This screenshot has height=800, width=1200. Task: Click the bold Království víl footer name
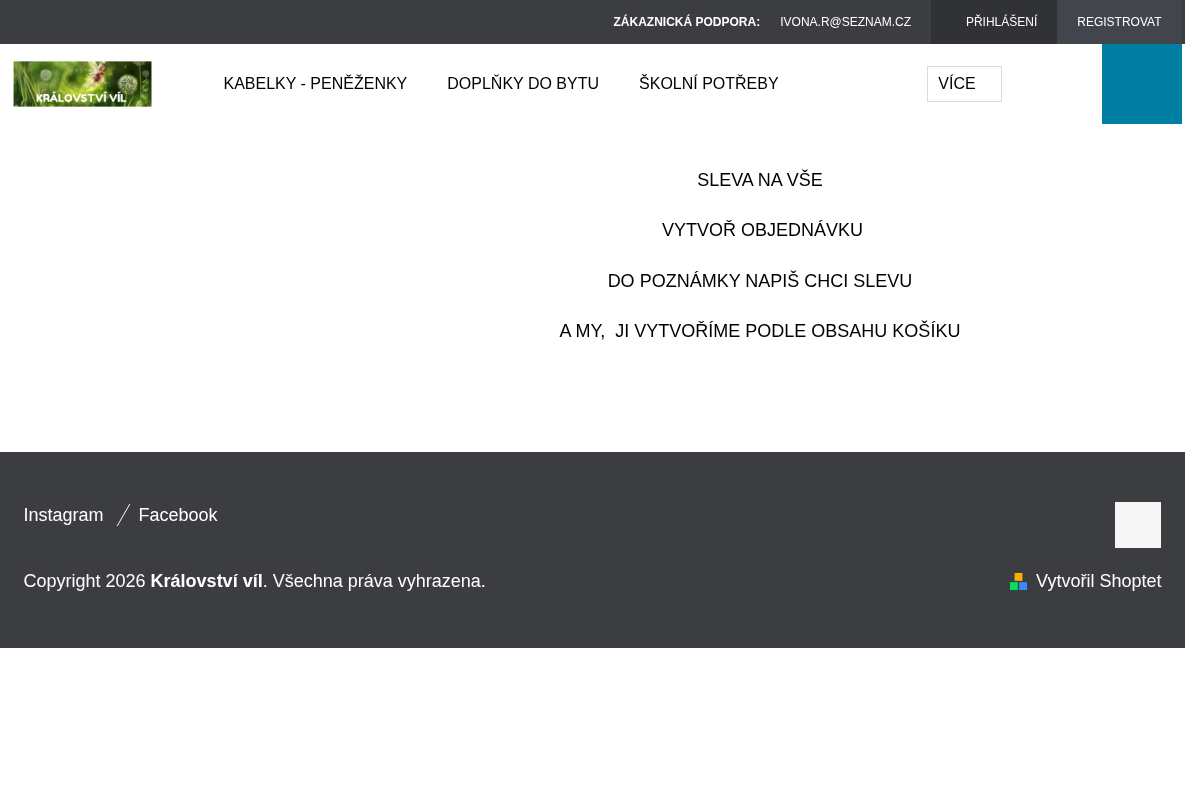[206, 581]
